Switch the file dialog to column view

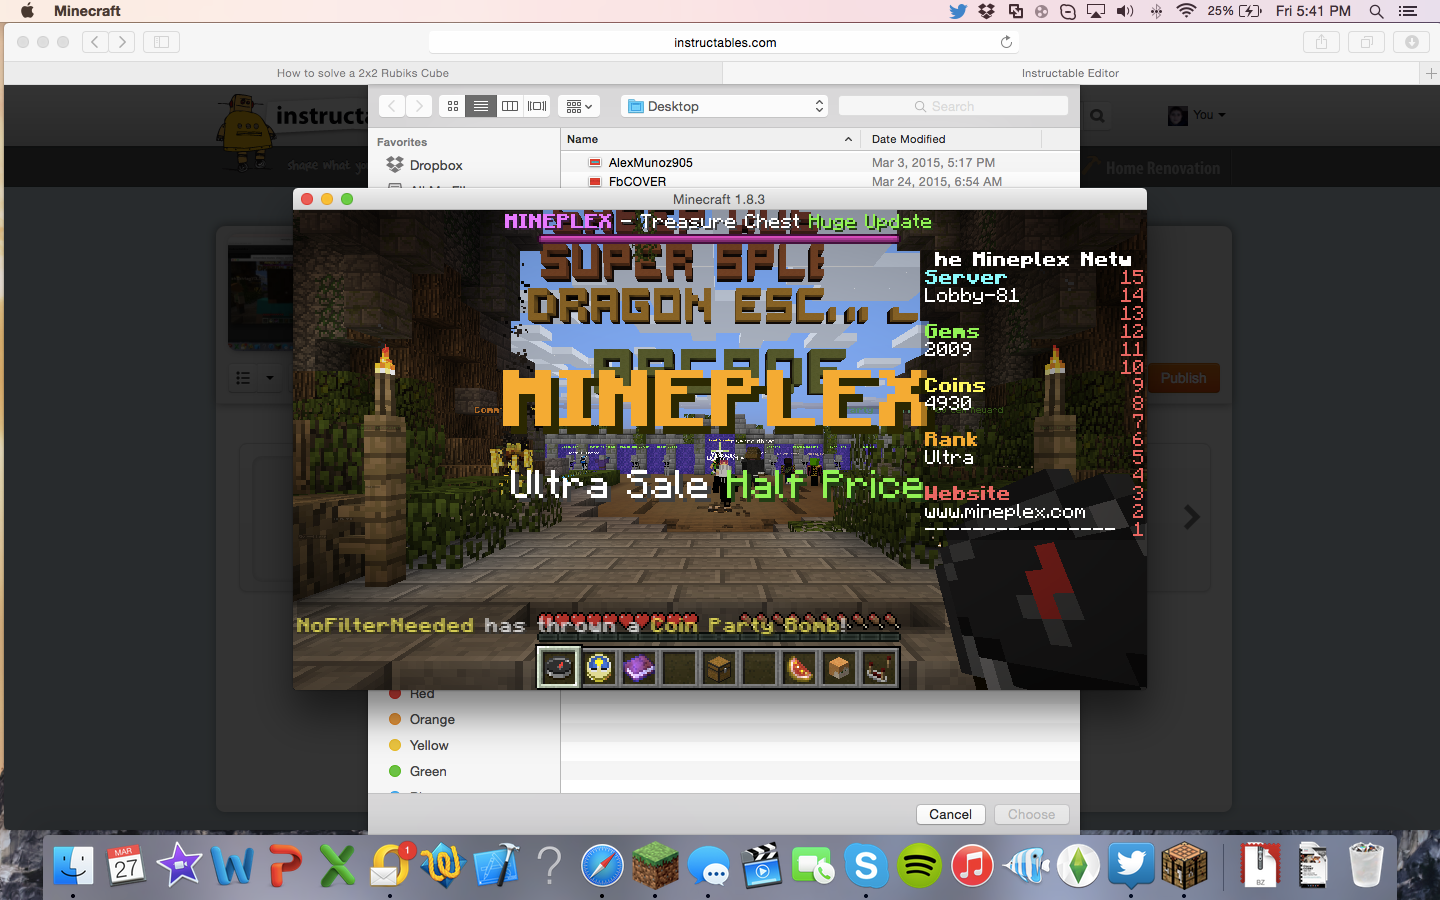click(510, 105)
